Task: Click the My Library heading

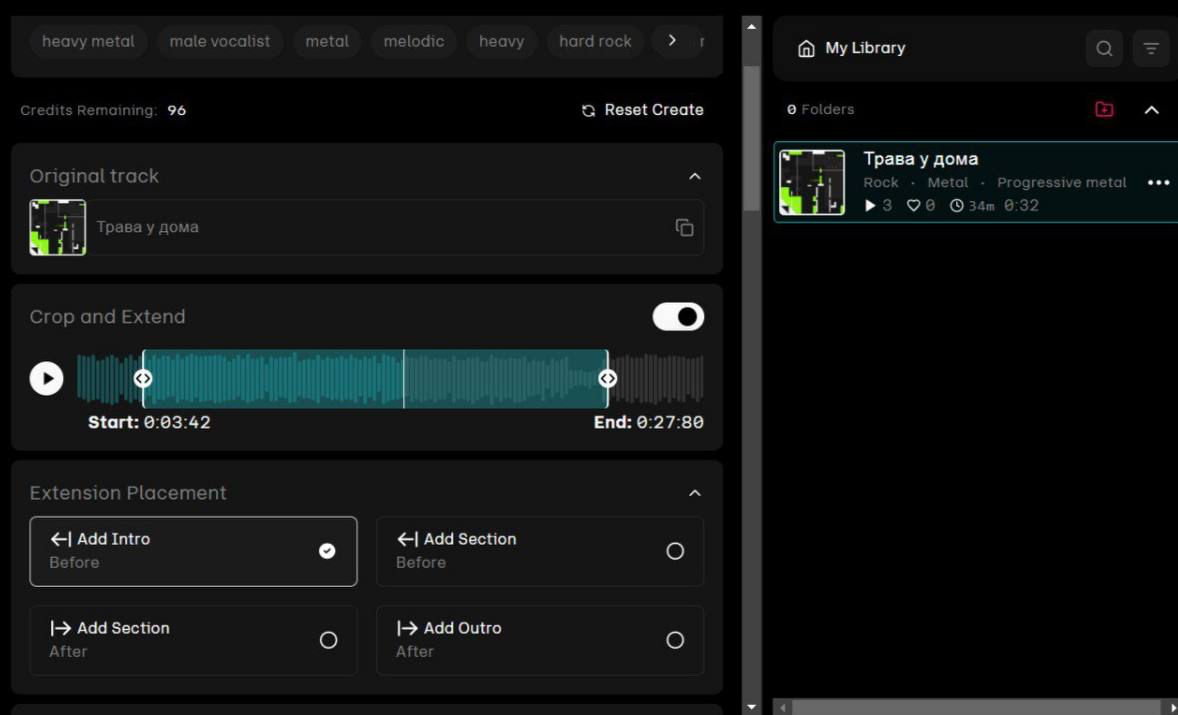Action: pyautogui.click(x=865, y=48)
